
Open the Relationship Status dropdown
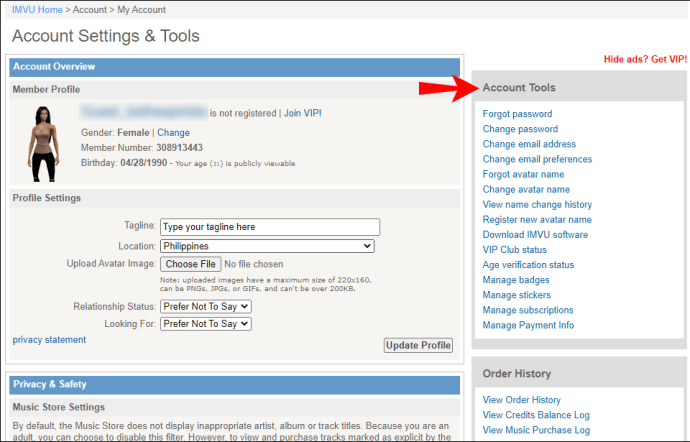pyautogui.click(x=206, y=306)
